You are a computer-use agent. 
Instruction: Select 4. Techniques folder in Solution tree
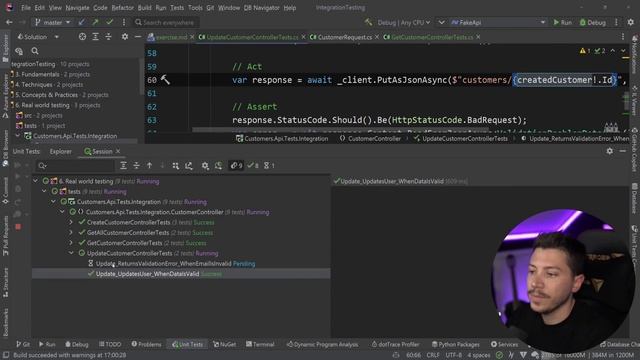click(33, 84)
